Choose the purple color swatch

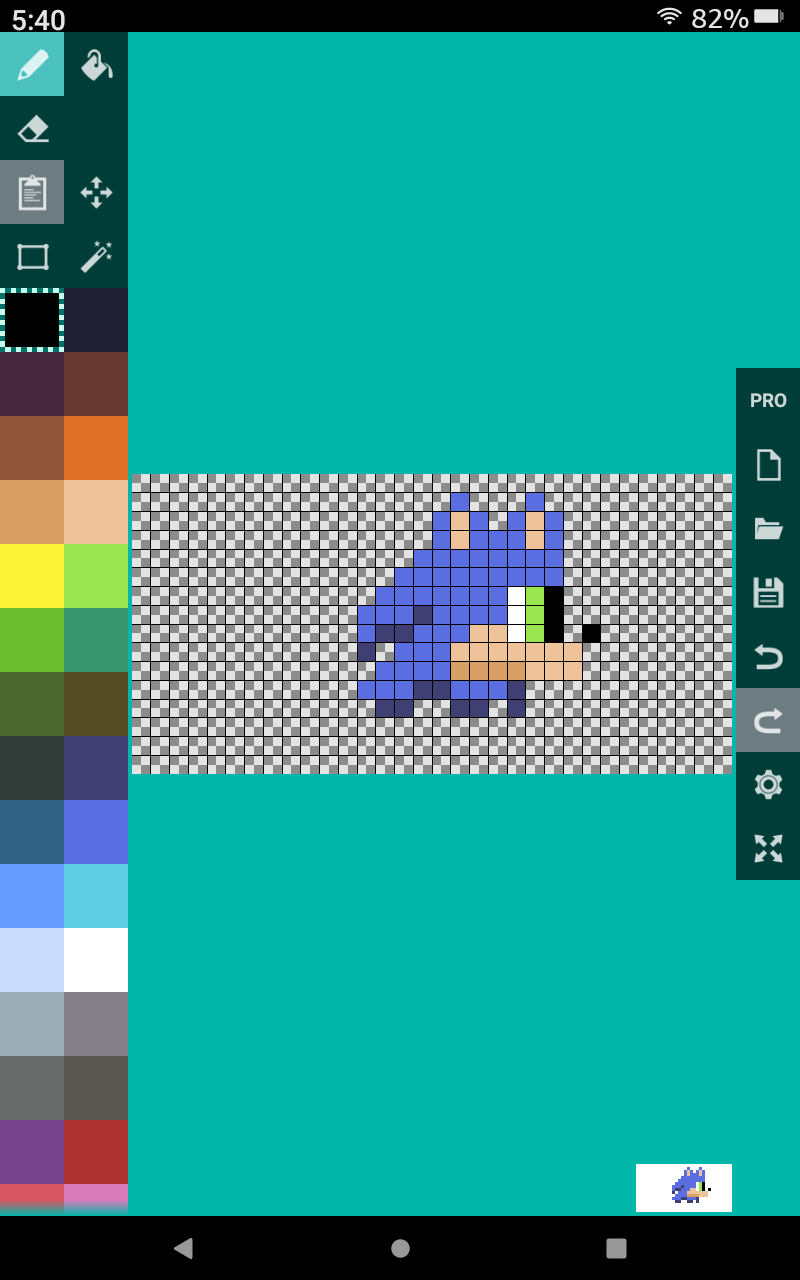point(32,1152)
